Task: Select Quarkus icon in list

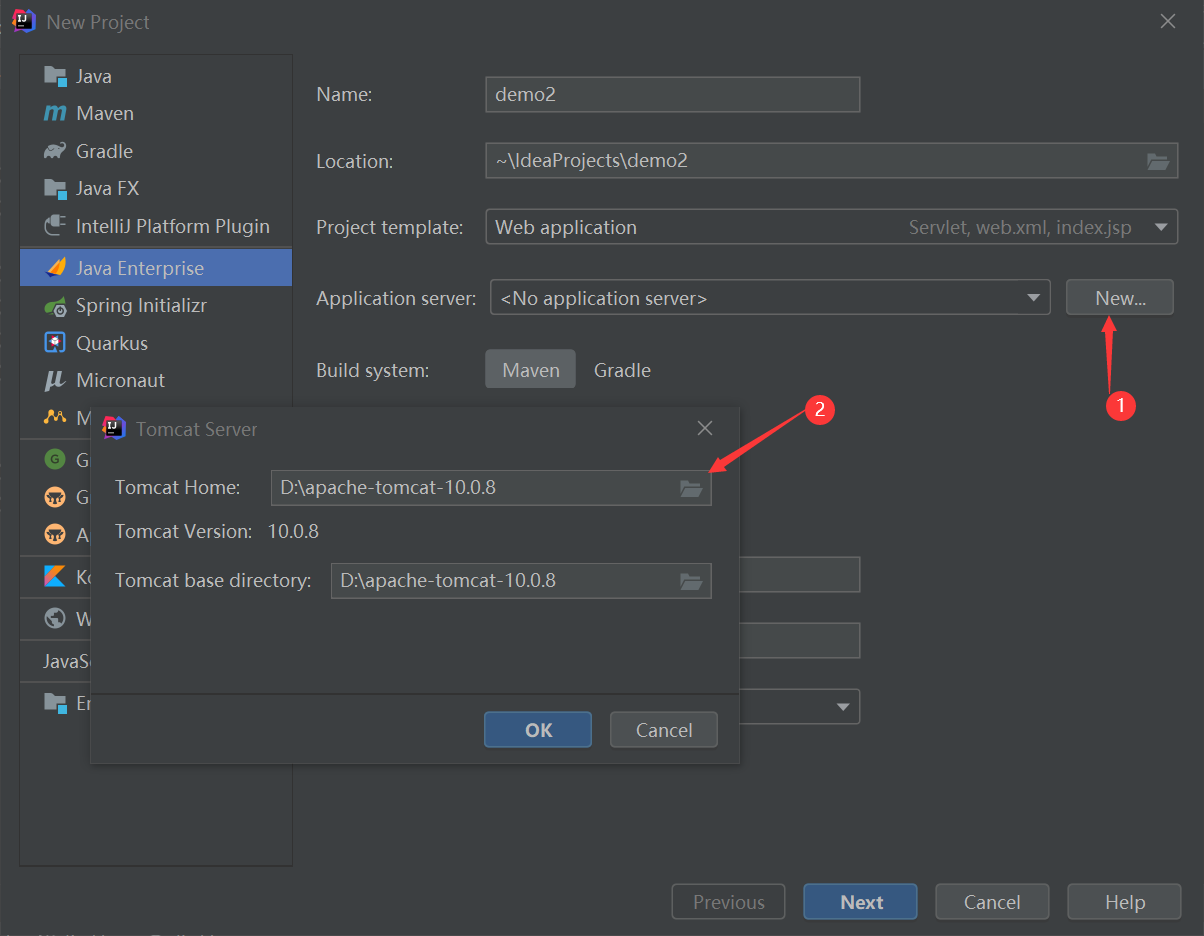Action: coord(55,343)
